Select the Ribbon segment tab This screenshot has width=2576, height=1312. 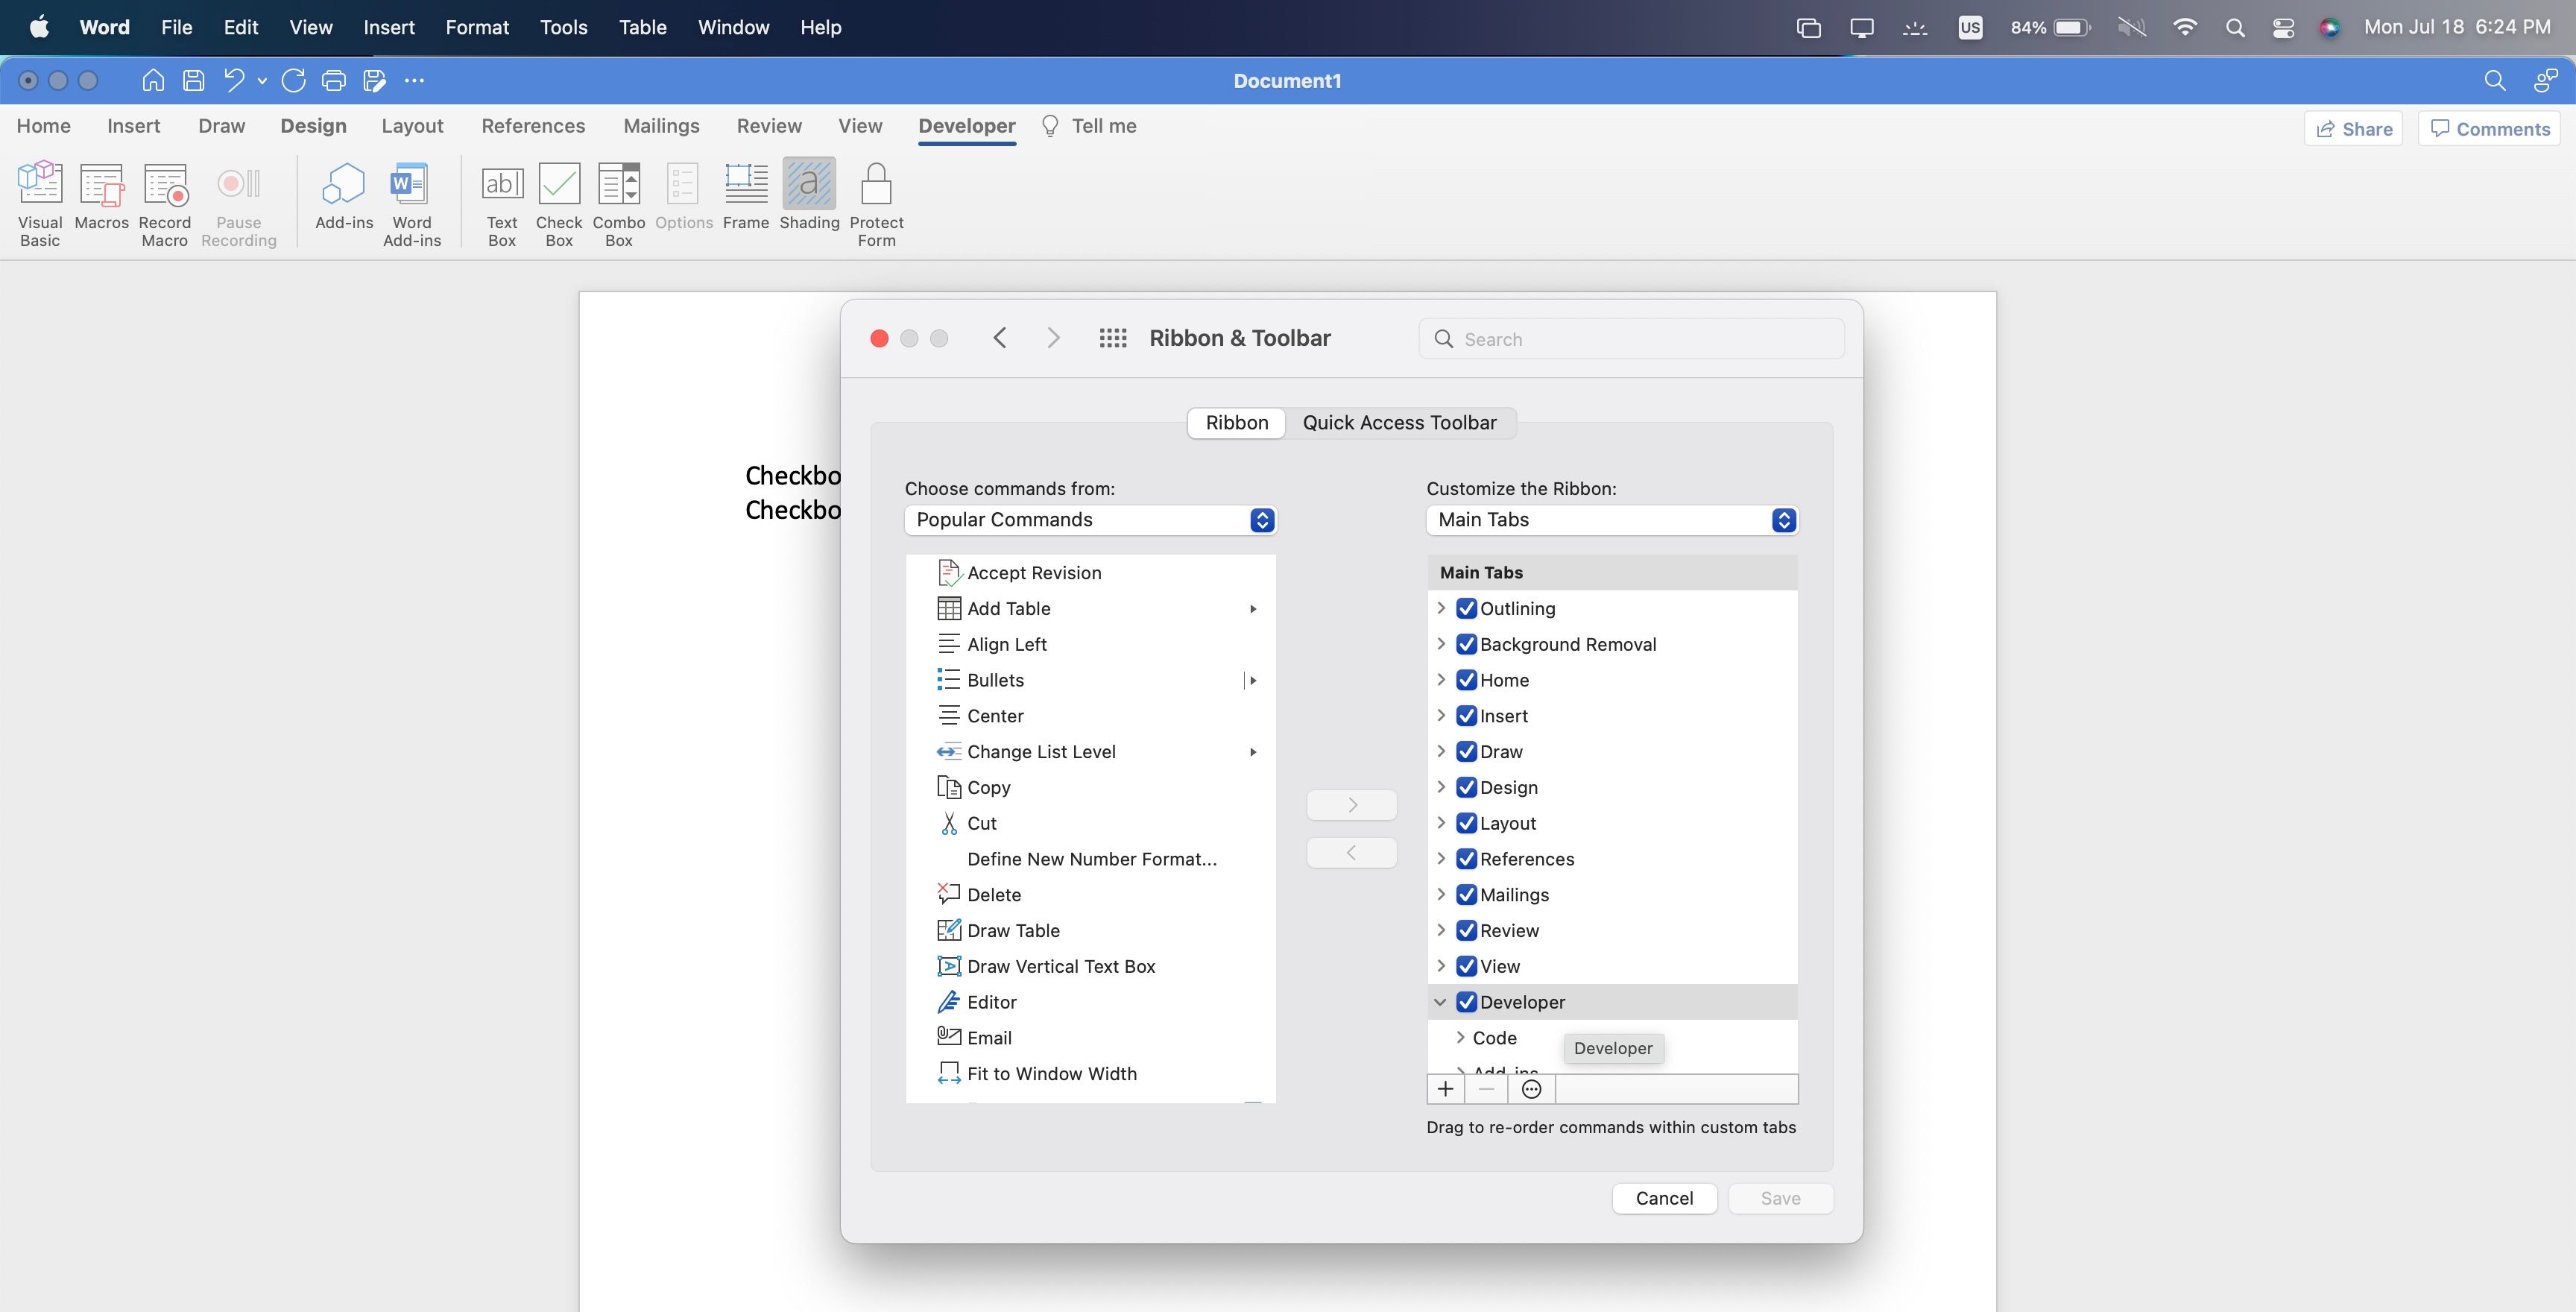coord(1237,423)
